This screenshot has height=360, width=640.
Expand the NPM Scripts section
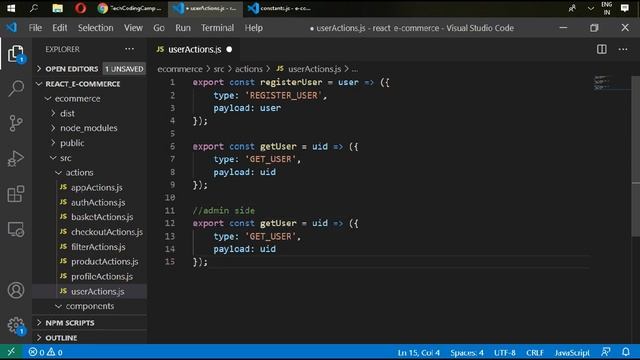coord(70,322)
